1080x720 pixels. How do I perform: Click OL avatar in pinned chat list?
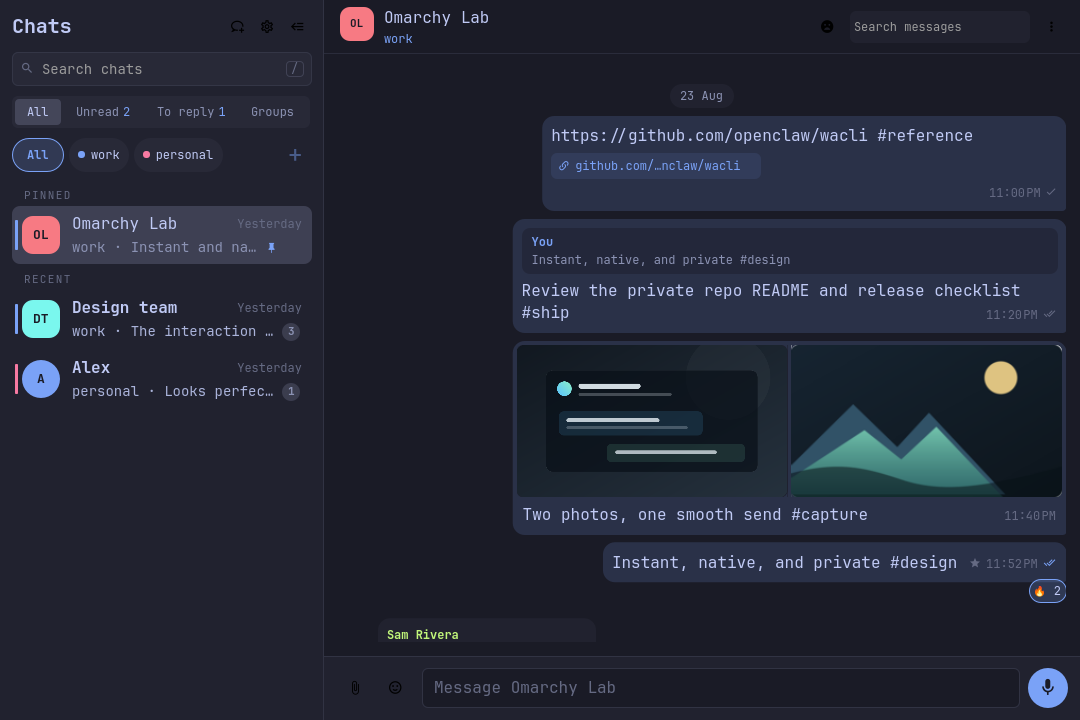tap(41, 235)
